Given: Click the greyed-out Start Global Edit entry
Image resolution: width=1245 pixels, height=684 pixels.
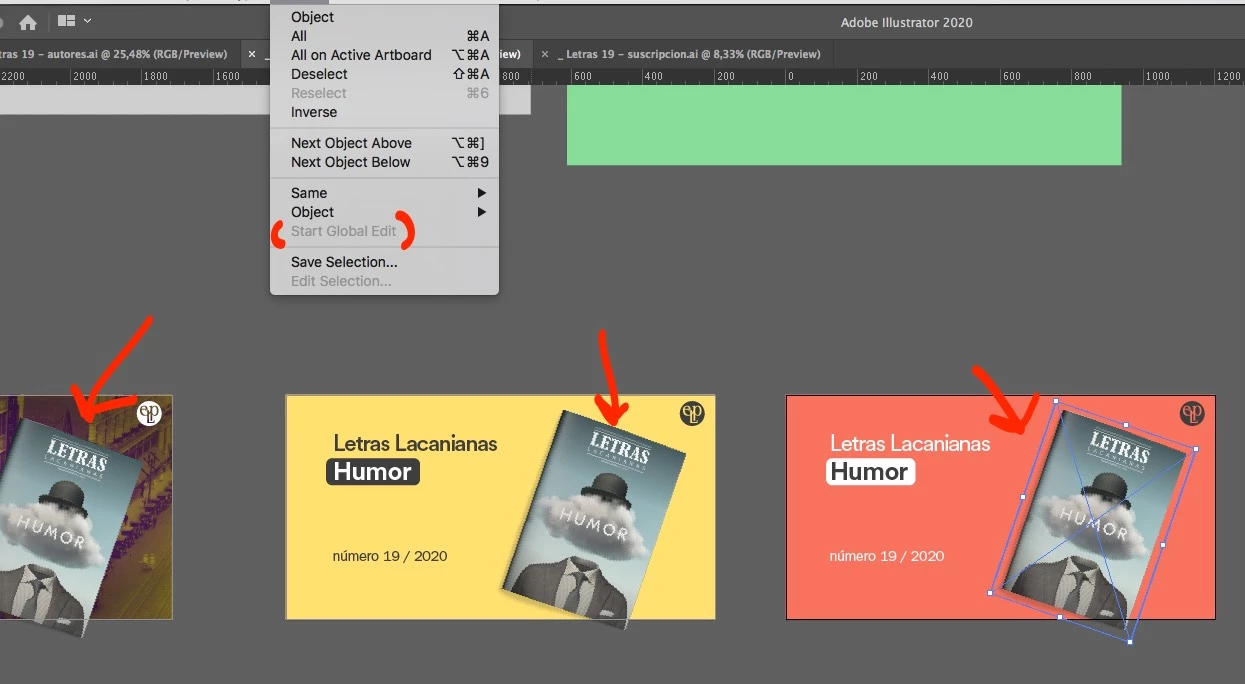Looking at the screenshot, I should point(384,231).
